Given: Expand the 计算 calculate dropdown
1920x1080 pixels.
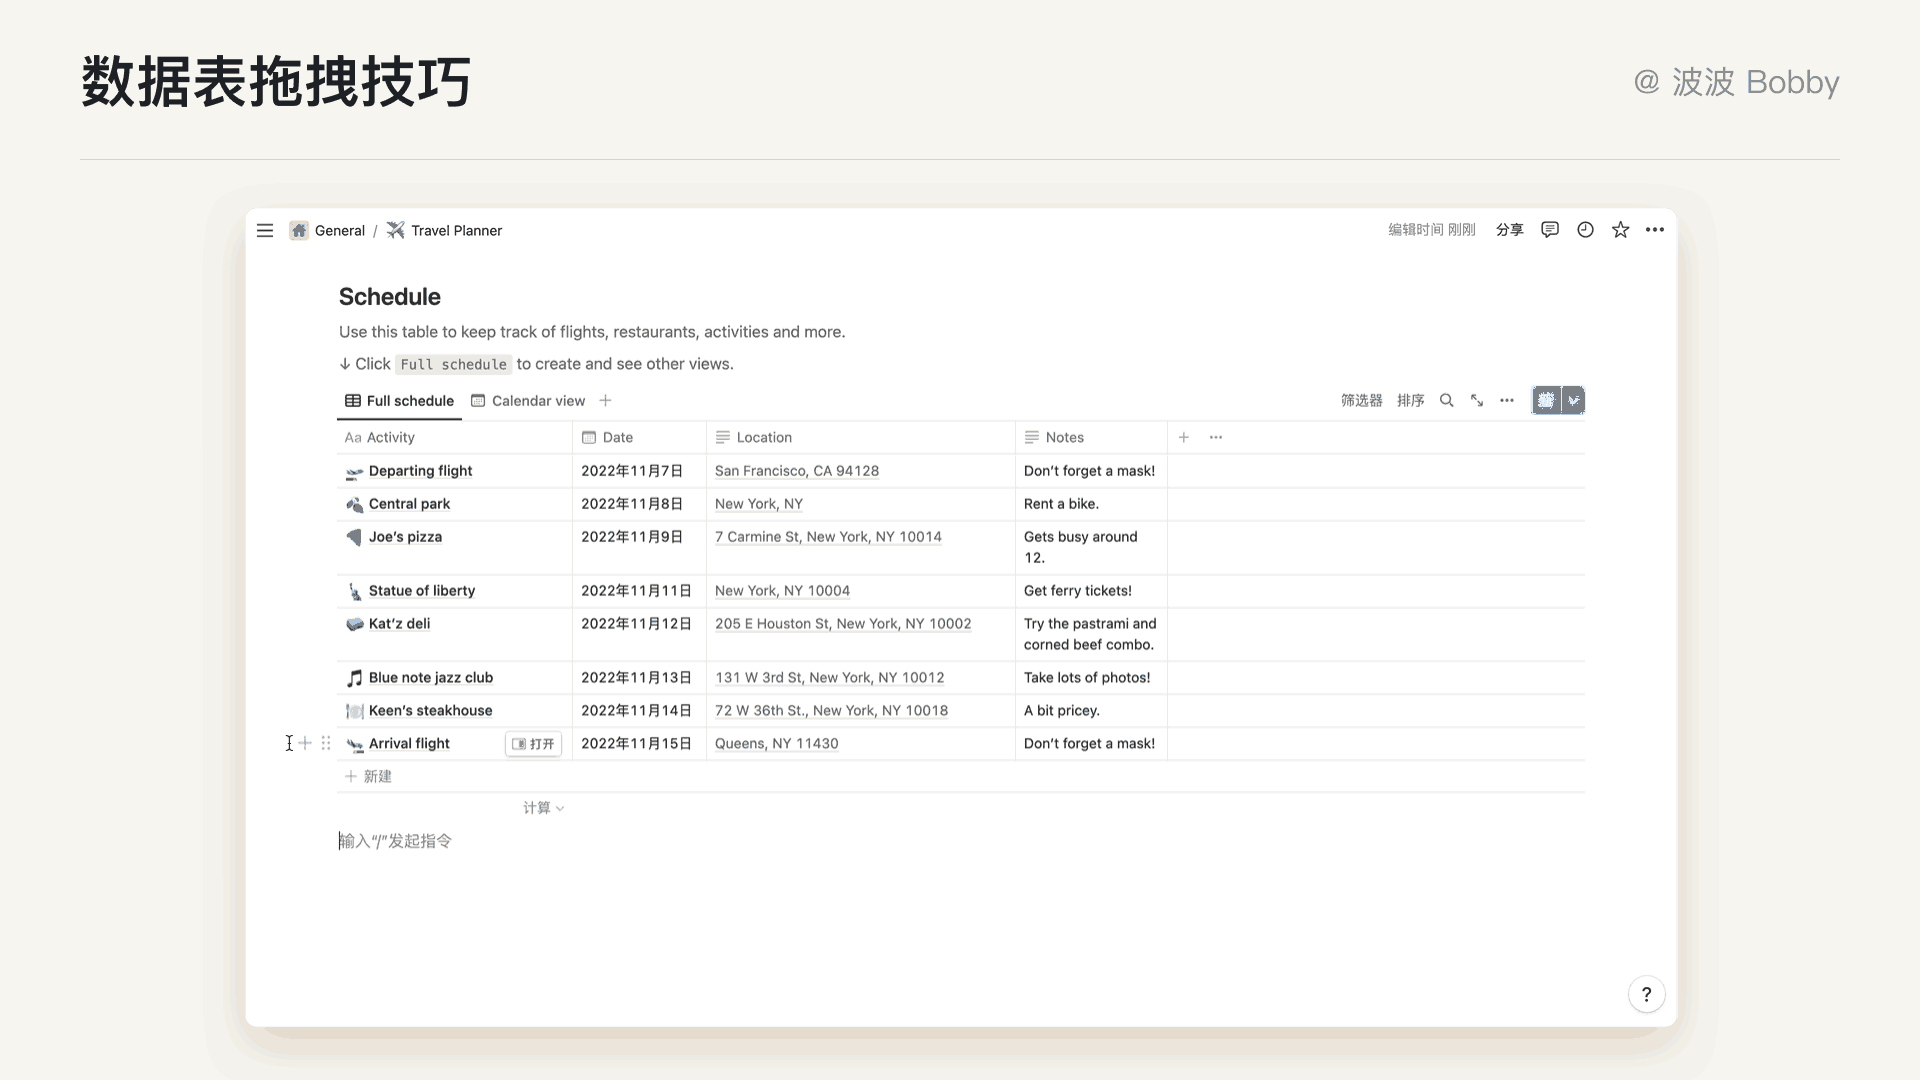Looking at the screenshot, I should coord(543,808).
